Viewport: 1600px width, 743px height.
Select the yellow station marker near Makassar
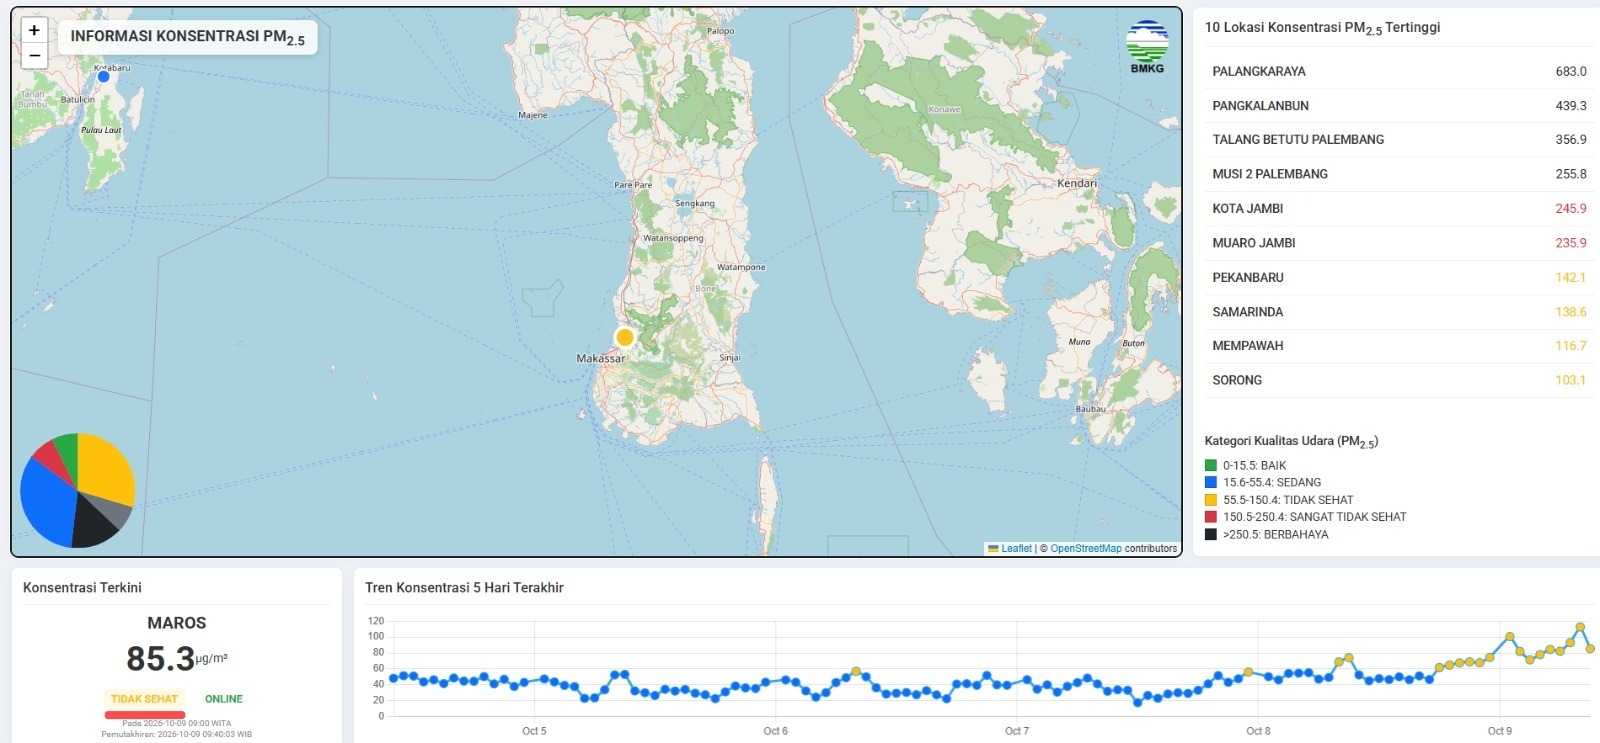625,337
